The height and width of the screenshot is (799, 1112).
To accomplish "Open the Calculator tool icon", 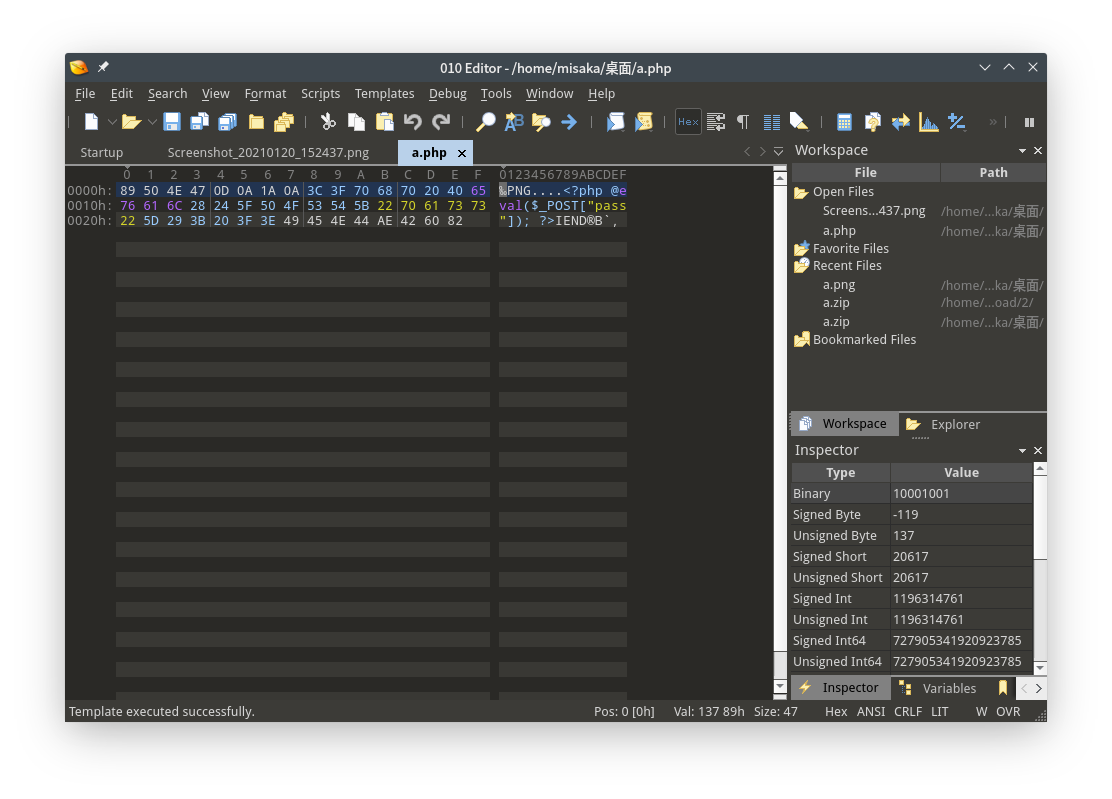I will pyautogui.click(x=844, y=122).
